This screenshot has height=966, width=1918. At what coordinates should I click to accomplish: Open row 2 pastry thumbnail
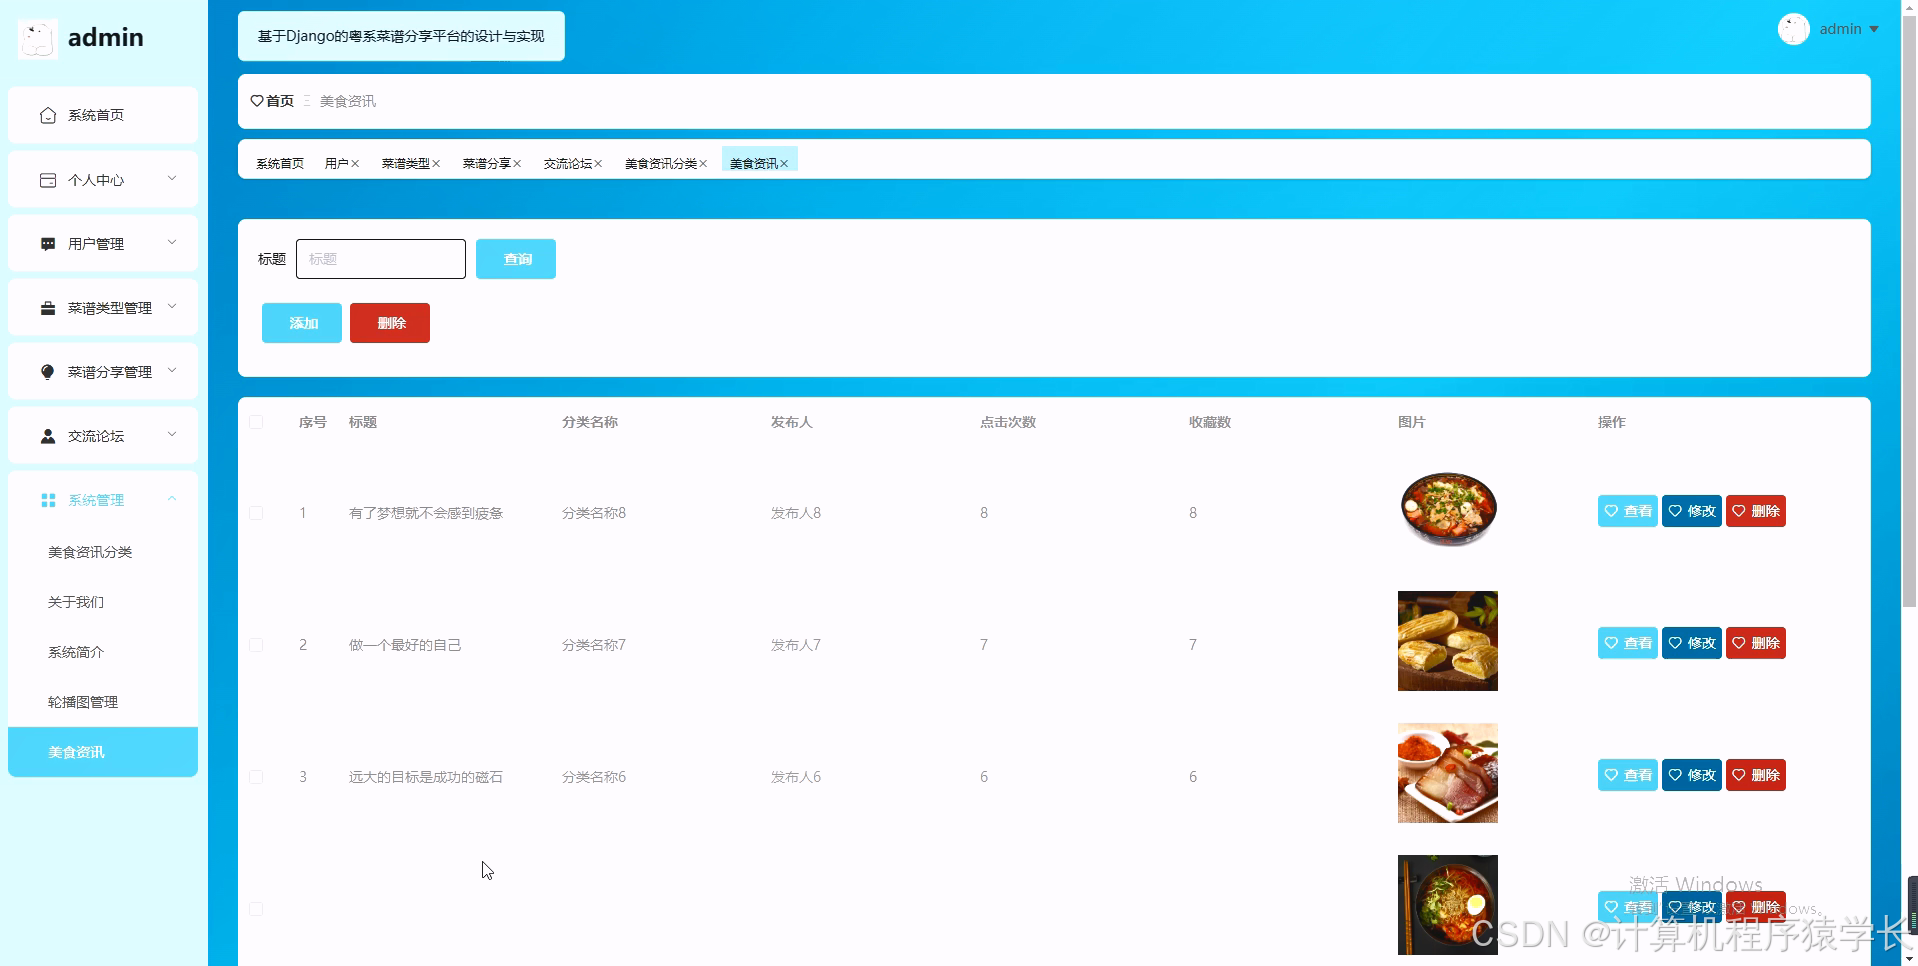coord(1448,641)
